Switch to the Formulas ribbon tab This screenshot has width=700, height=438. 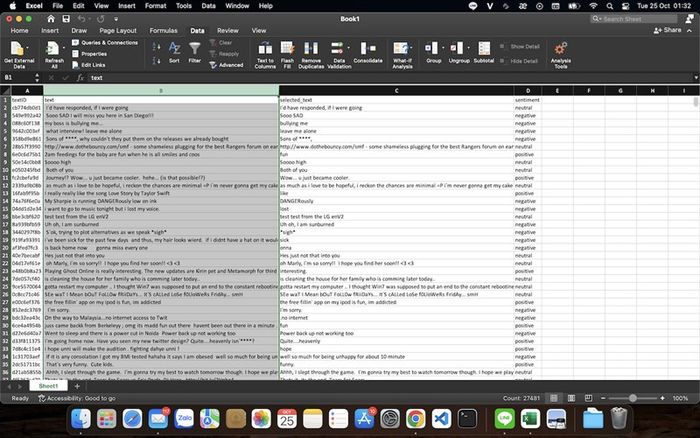coord(163,31)
